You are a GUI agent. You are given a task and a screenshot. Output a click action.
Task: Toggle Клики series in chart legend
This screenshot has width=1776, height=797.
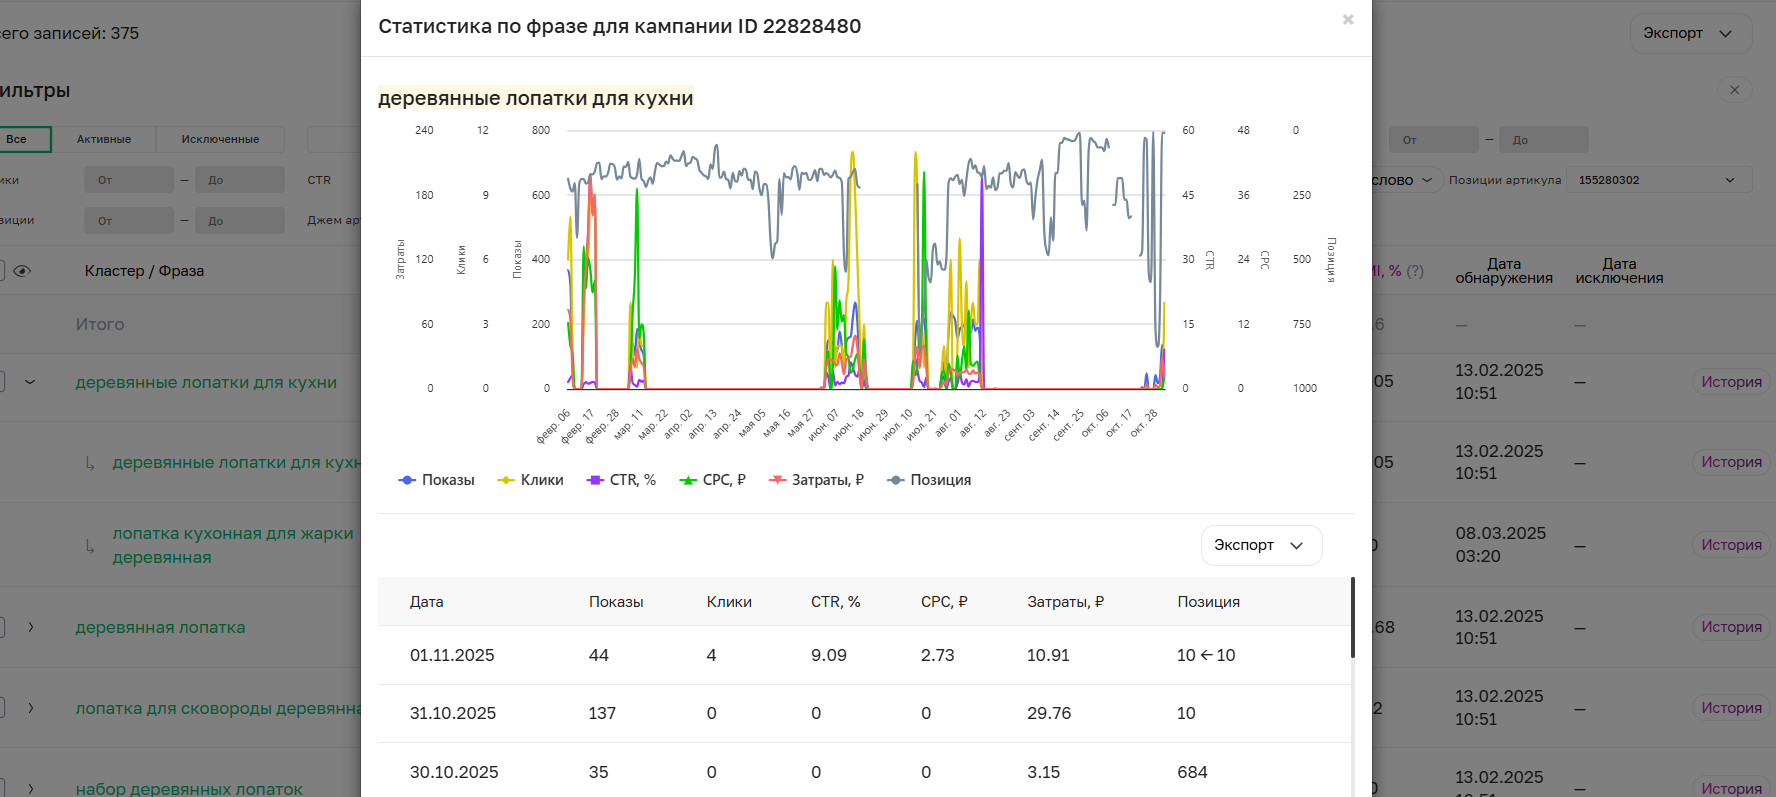[x=531, y=480]
